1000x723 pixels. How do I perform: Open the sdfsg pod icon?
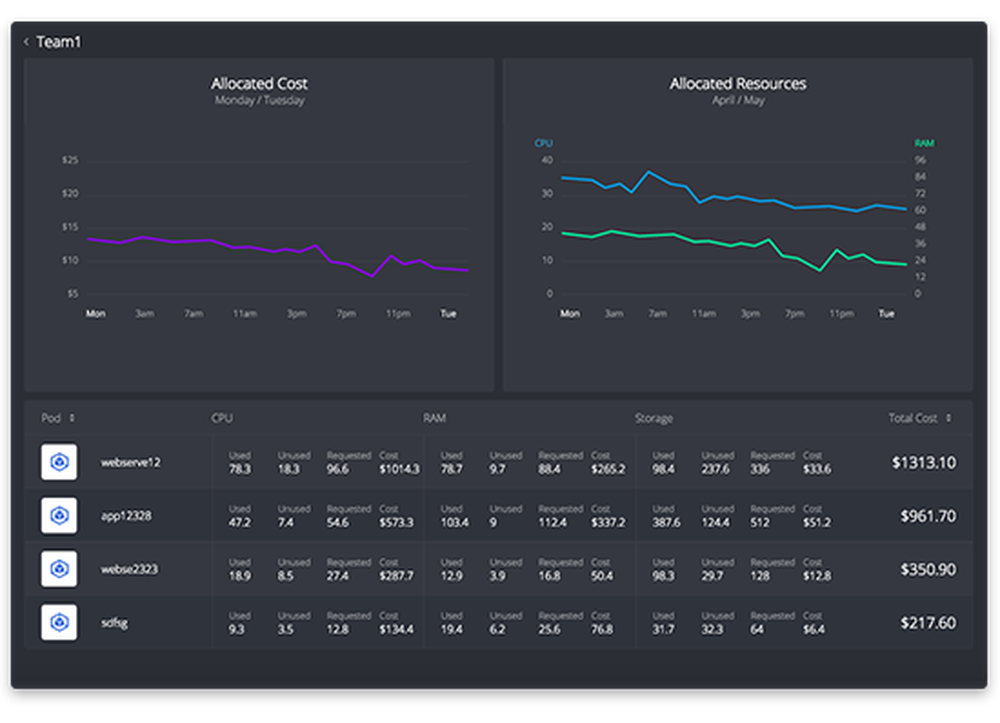(59, 622)
